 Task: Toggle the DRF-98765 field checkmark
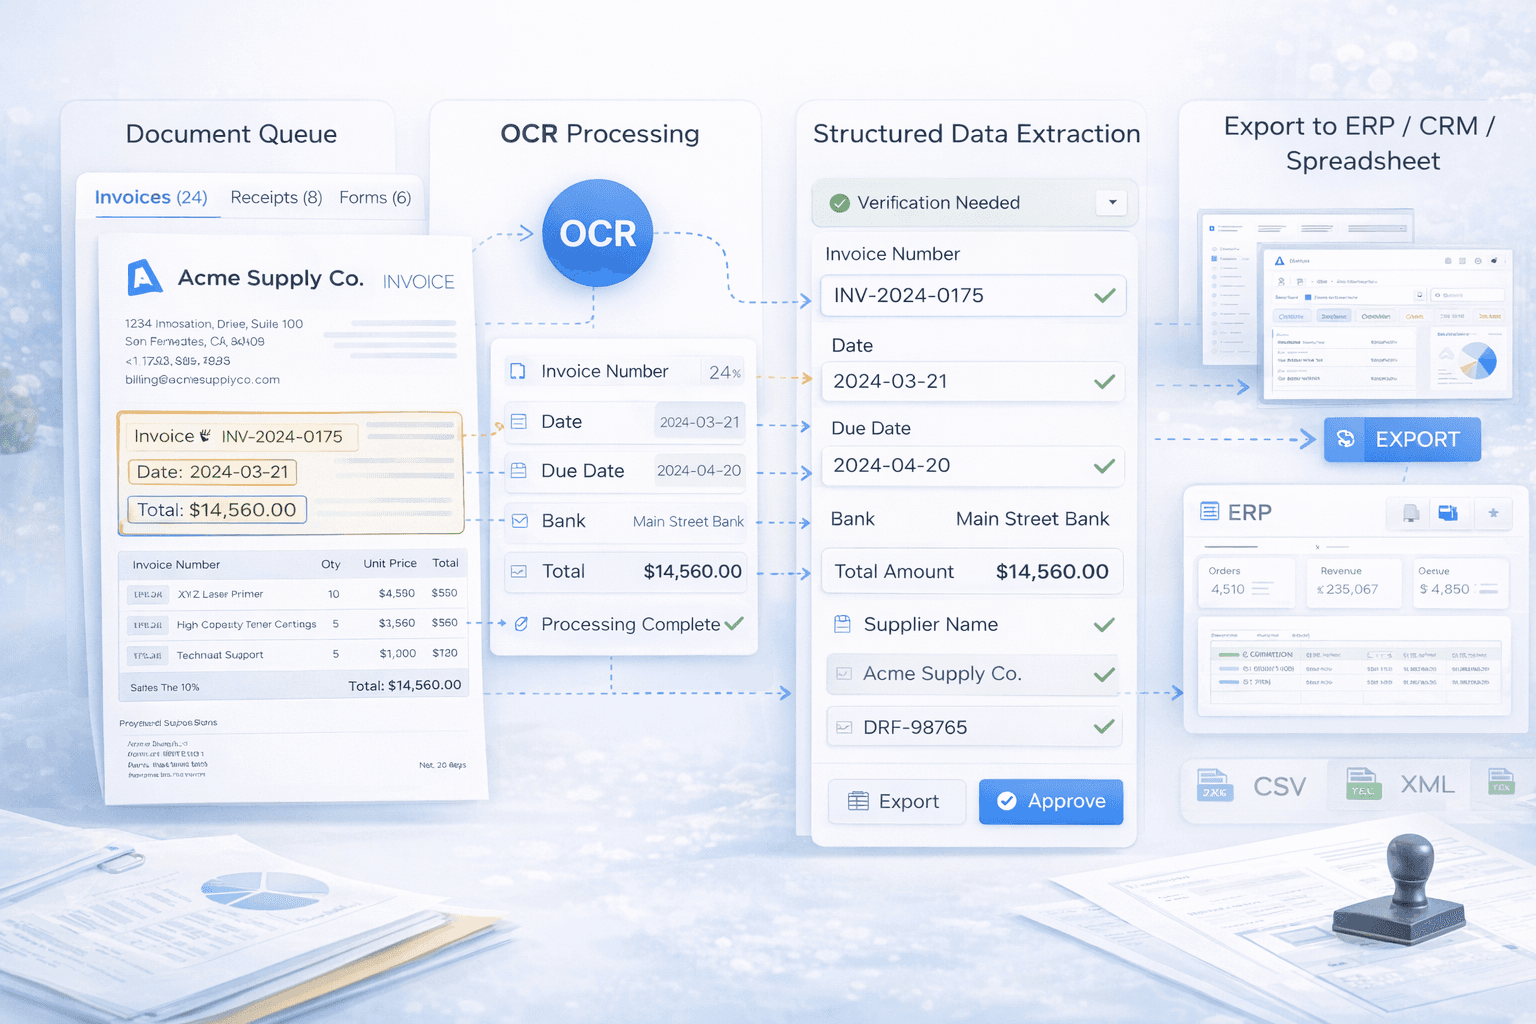[1104, 727]
